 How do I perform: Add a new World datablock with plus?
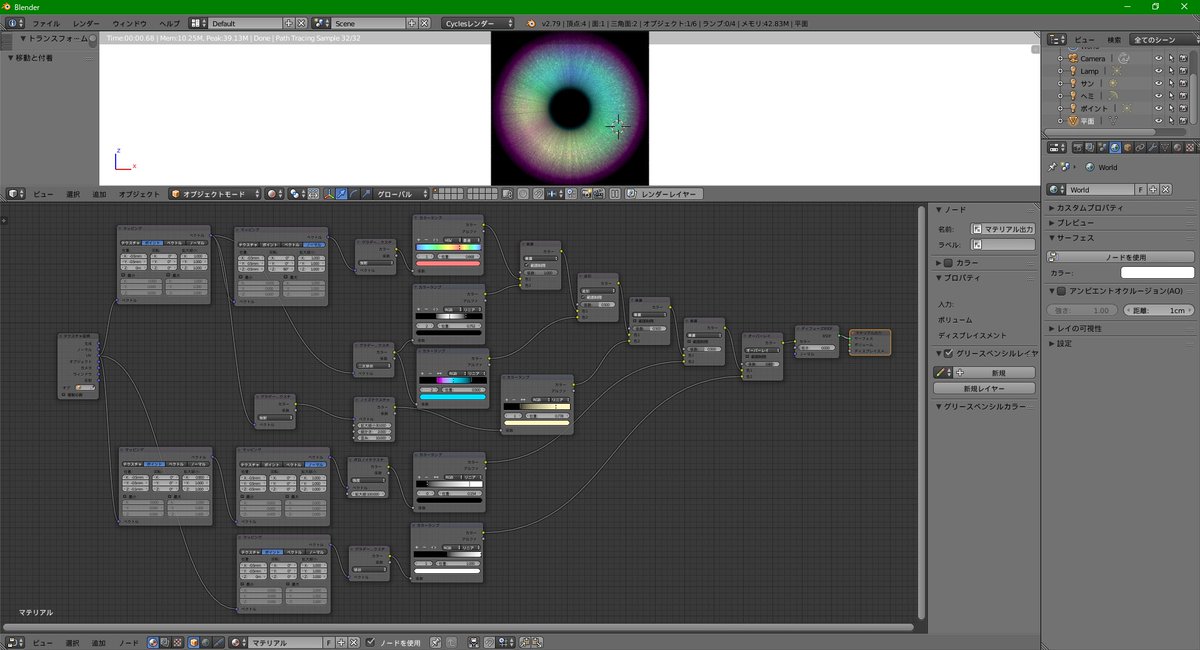coord(1153,189)
